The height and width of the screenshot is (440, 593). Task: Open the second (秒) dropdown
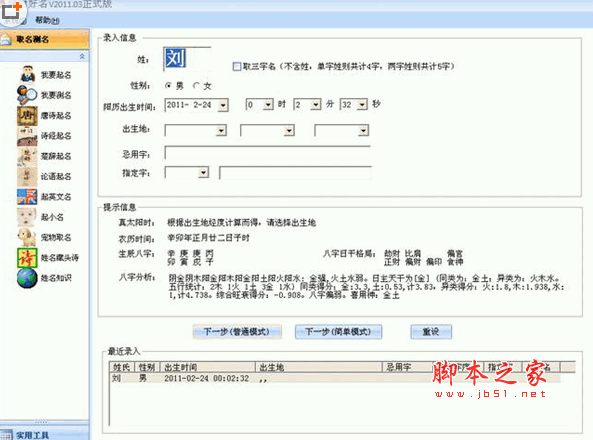pyautogui.click(x=362, y=104)
